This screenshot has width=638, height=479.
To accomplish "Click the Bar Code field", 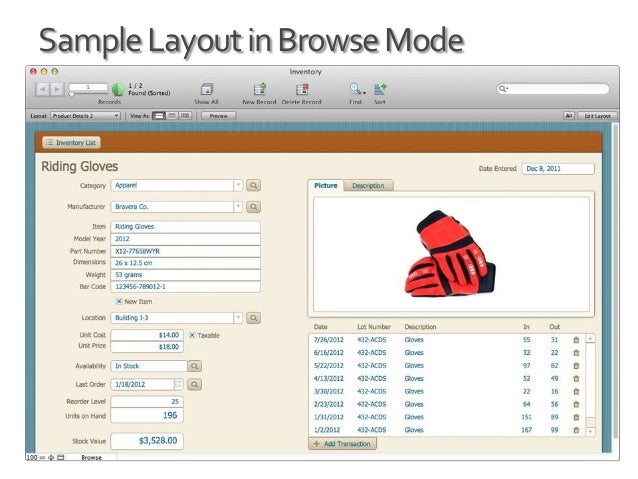I will 186,287.
